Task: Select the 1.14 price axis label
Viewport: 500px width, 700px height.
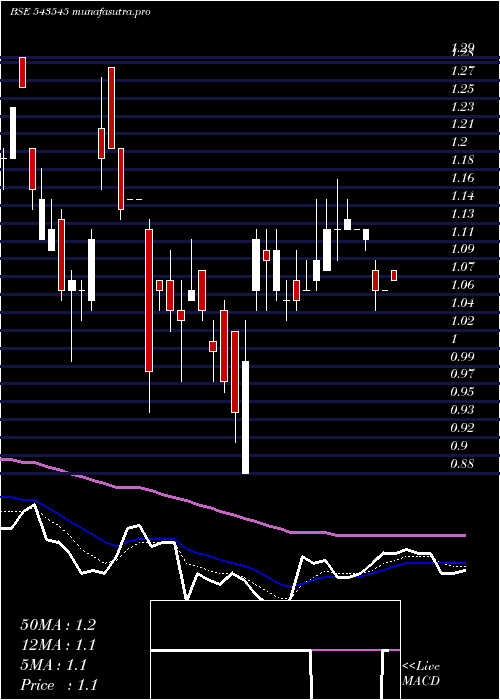Action: click(x=462, y=196)
